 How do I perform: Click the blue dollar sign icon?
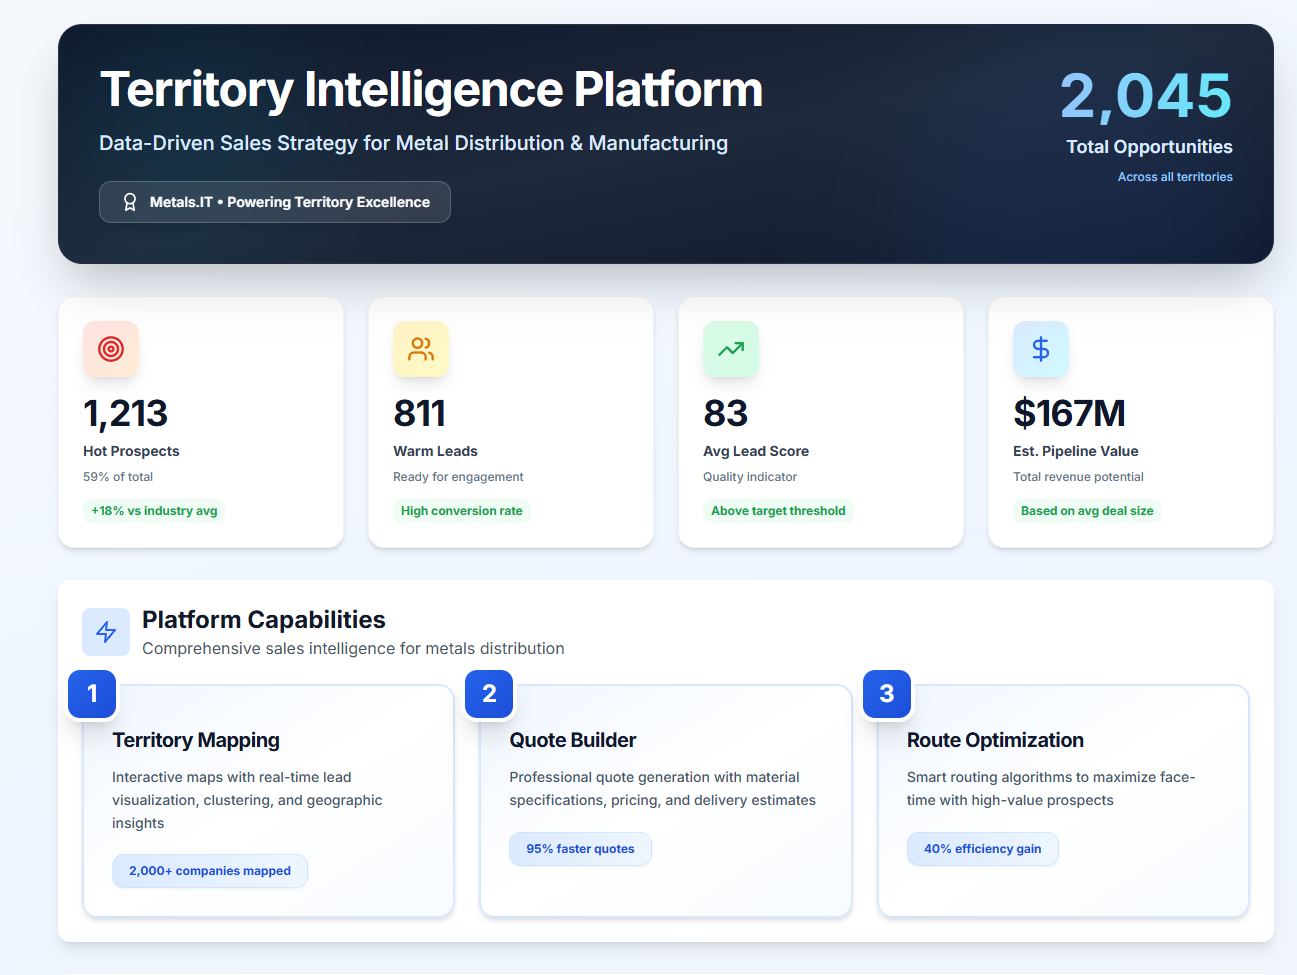[x=1041, y=349]
